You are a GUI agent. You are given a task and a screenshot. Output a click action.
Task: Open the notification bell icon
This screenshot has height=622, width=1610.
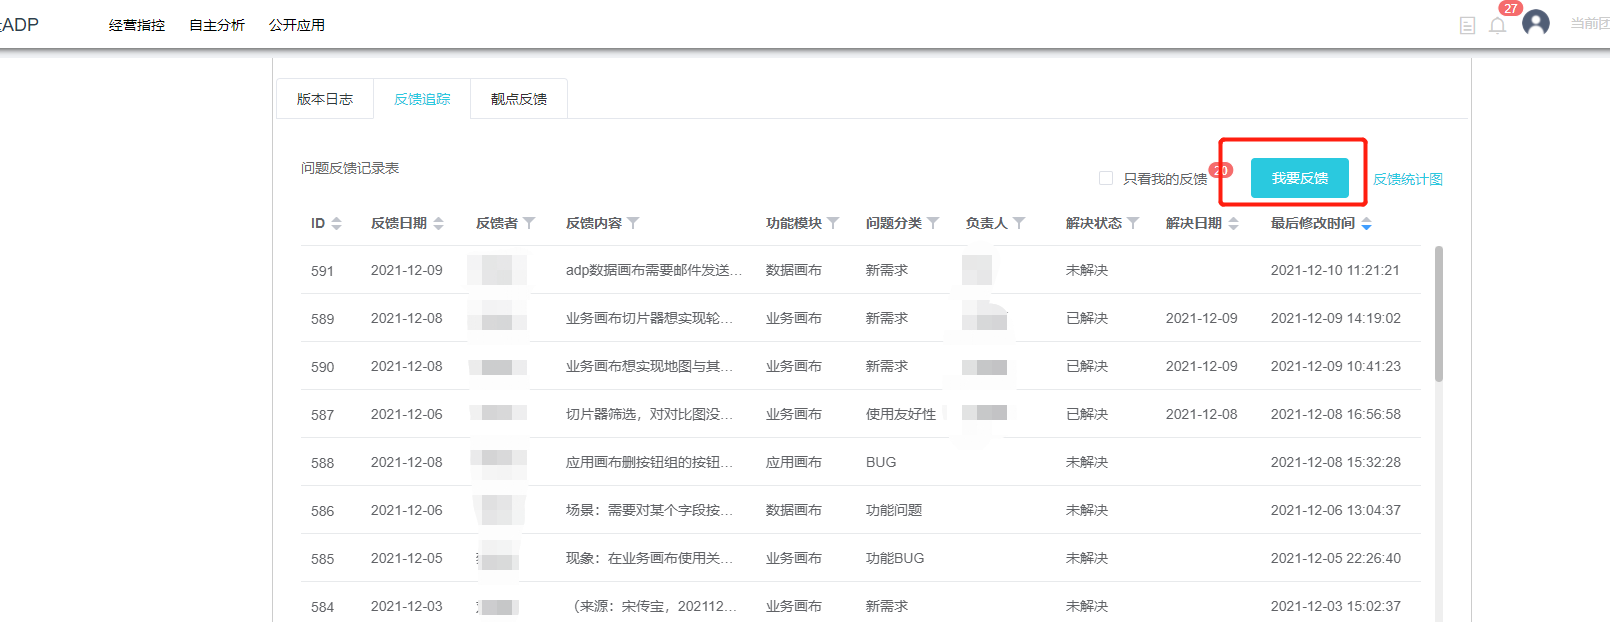click(x=1497, y=26)
